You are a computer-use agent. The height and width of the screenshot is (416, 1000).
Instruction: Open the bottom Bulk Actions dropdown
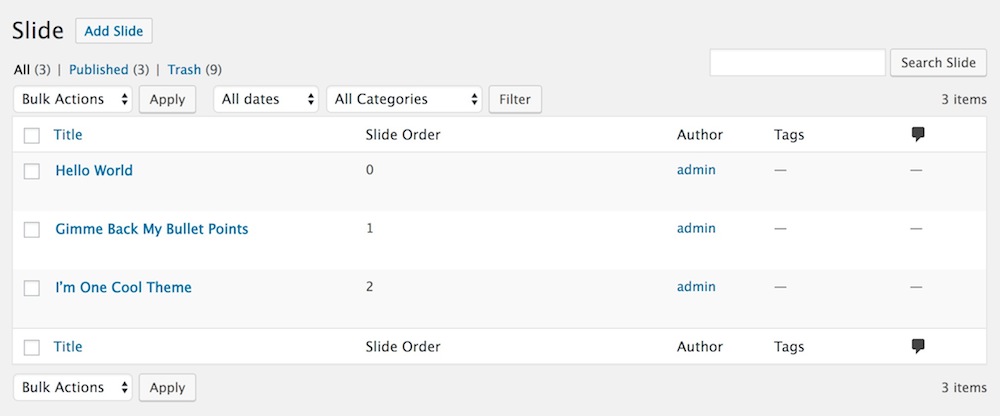(74, 387)
